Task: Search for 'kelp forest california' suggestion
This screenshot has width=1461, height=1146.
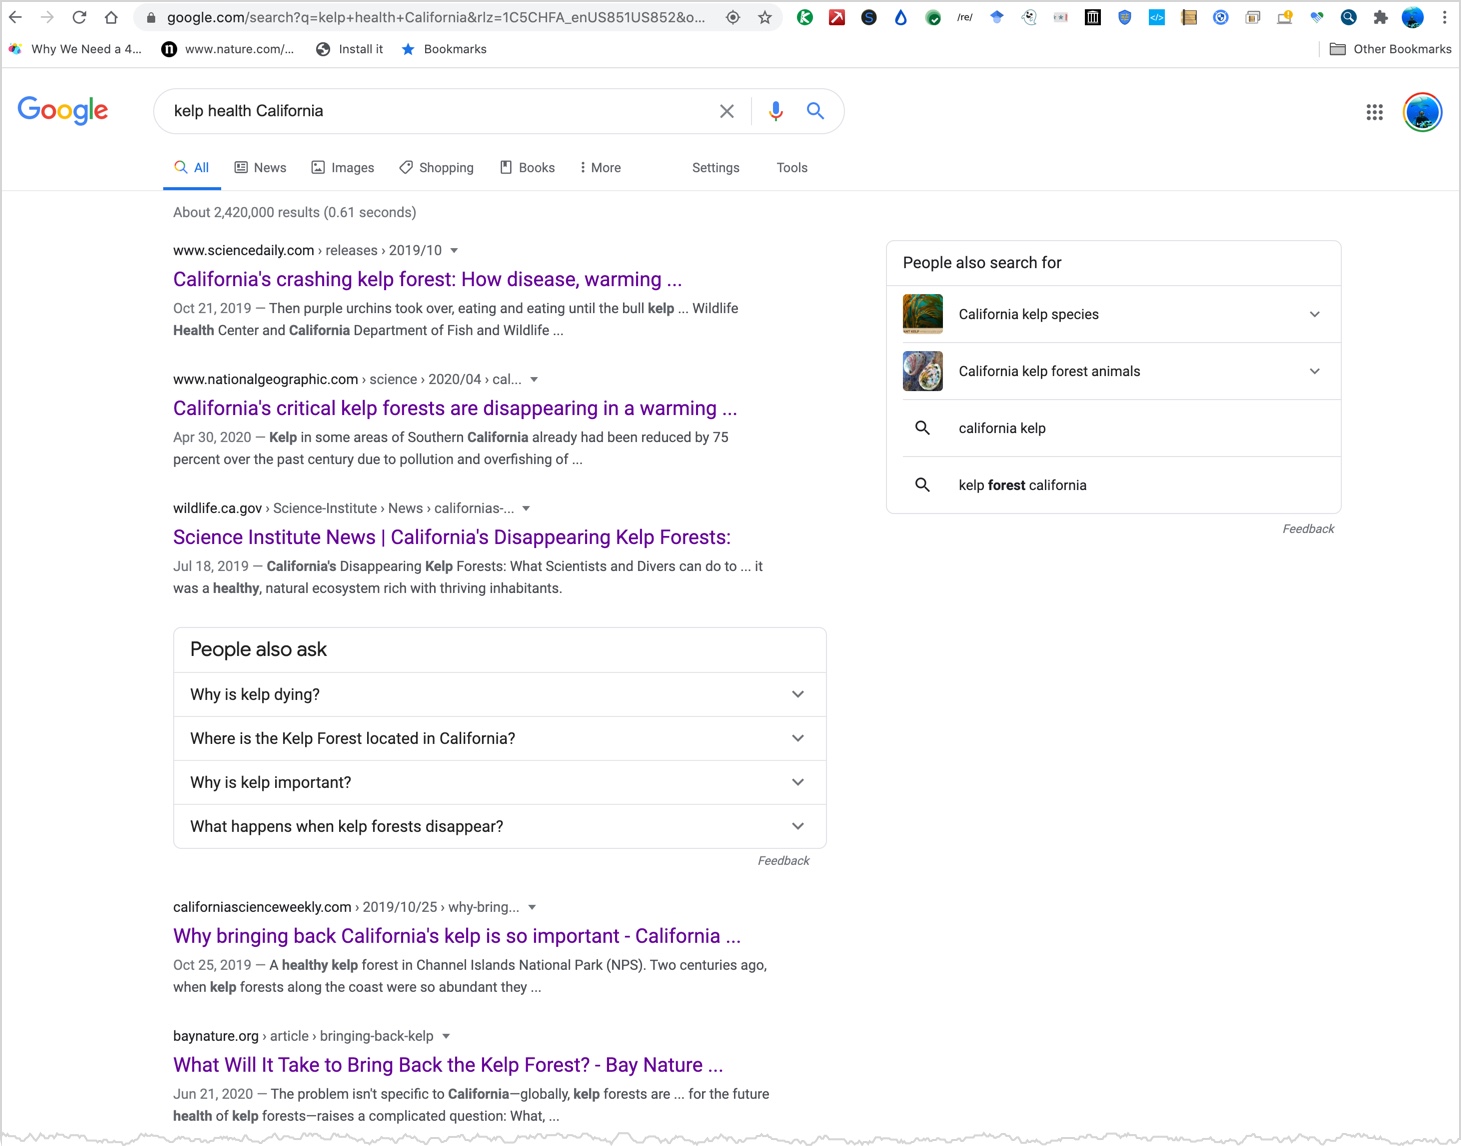Action: coord(1114,485)
